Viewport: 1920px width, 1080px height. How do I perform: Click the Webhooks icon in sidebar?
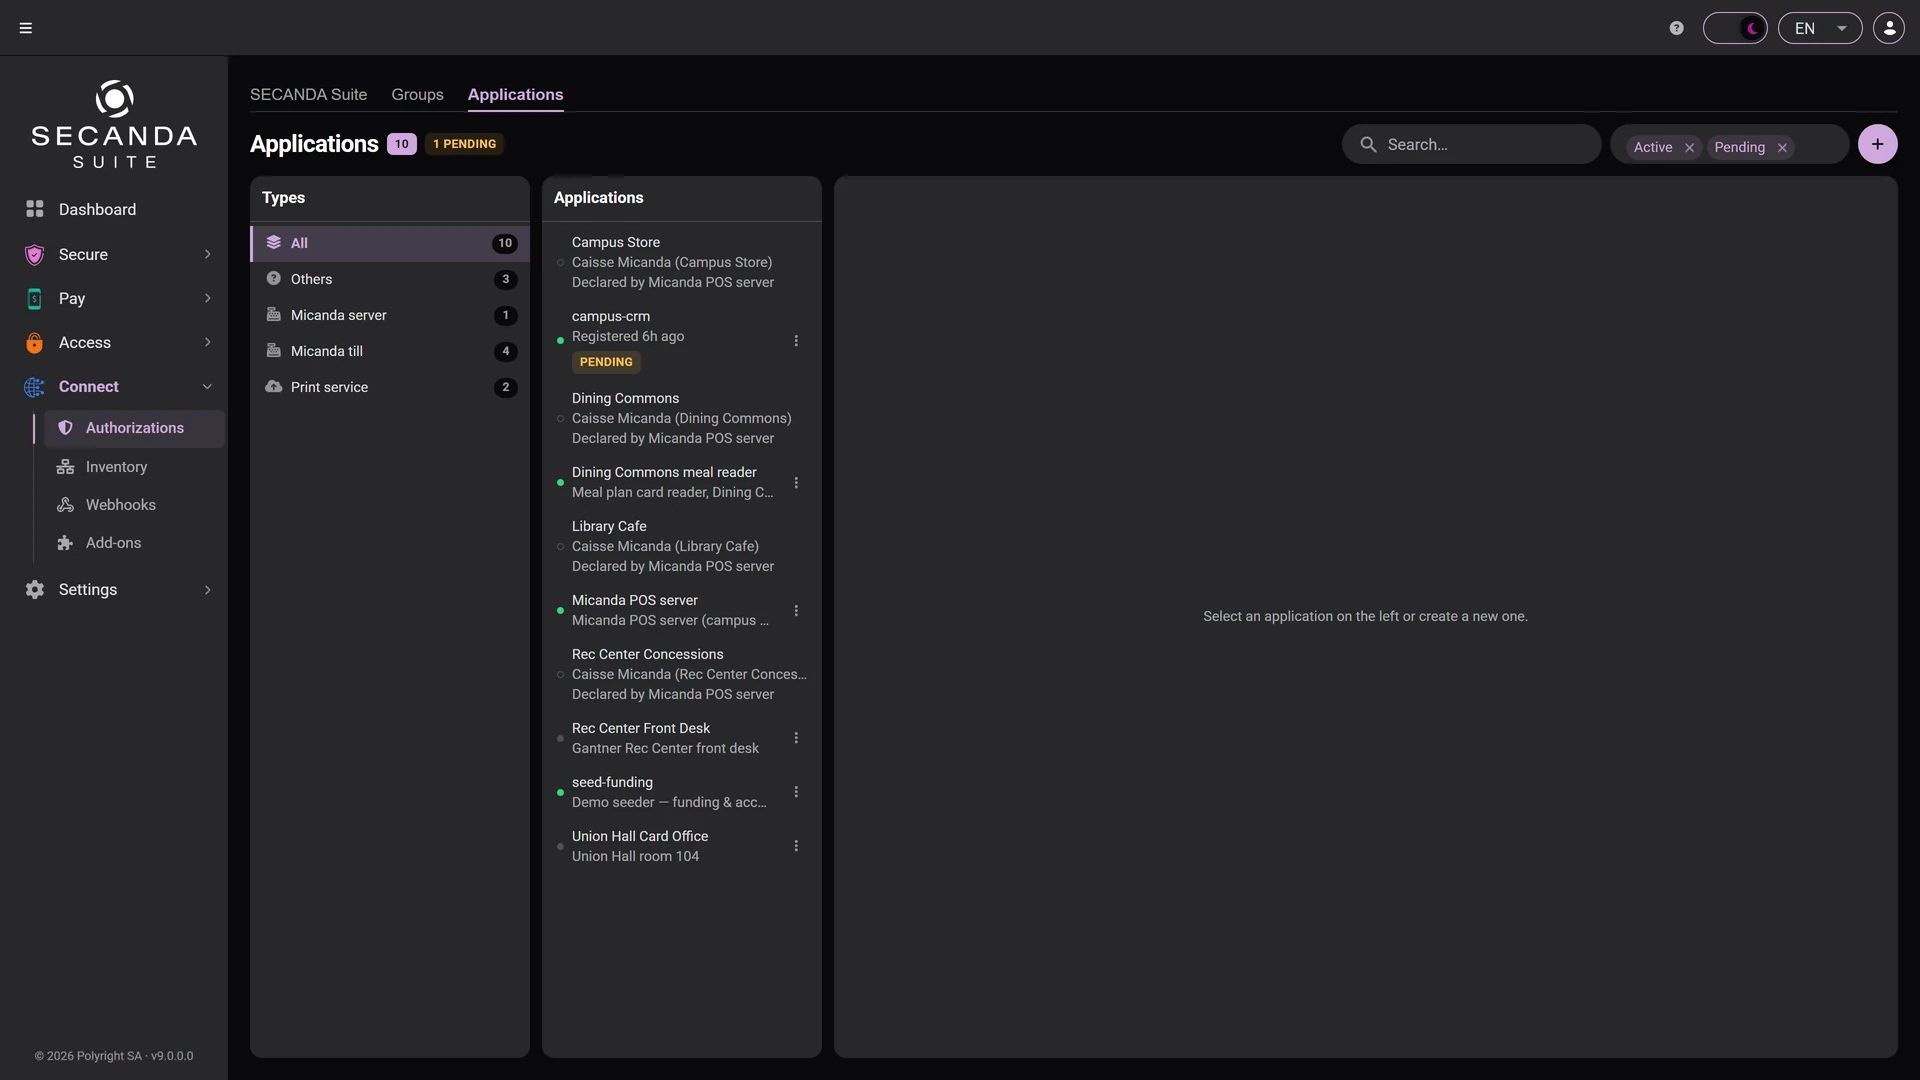[x=66, y=505]
